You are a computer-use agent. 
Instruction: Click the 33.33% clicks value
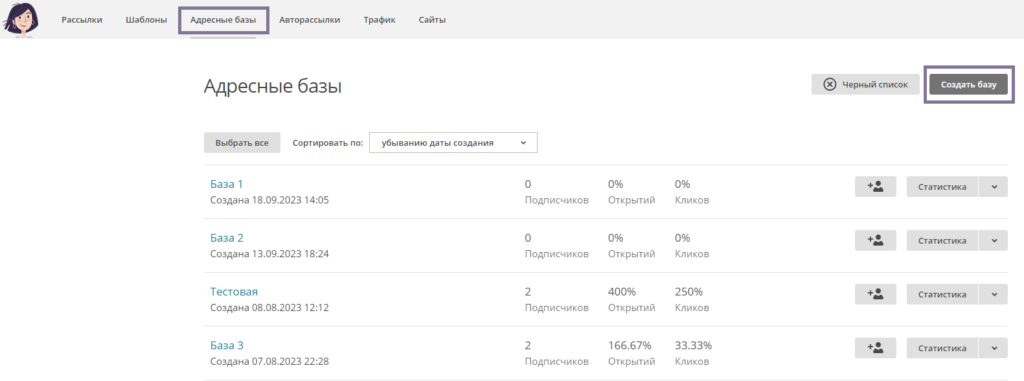tap(694, 345)
